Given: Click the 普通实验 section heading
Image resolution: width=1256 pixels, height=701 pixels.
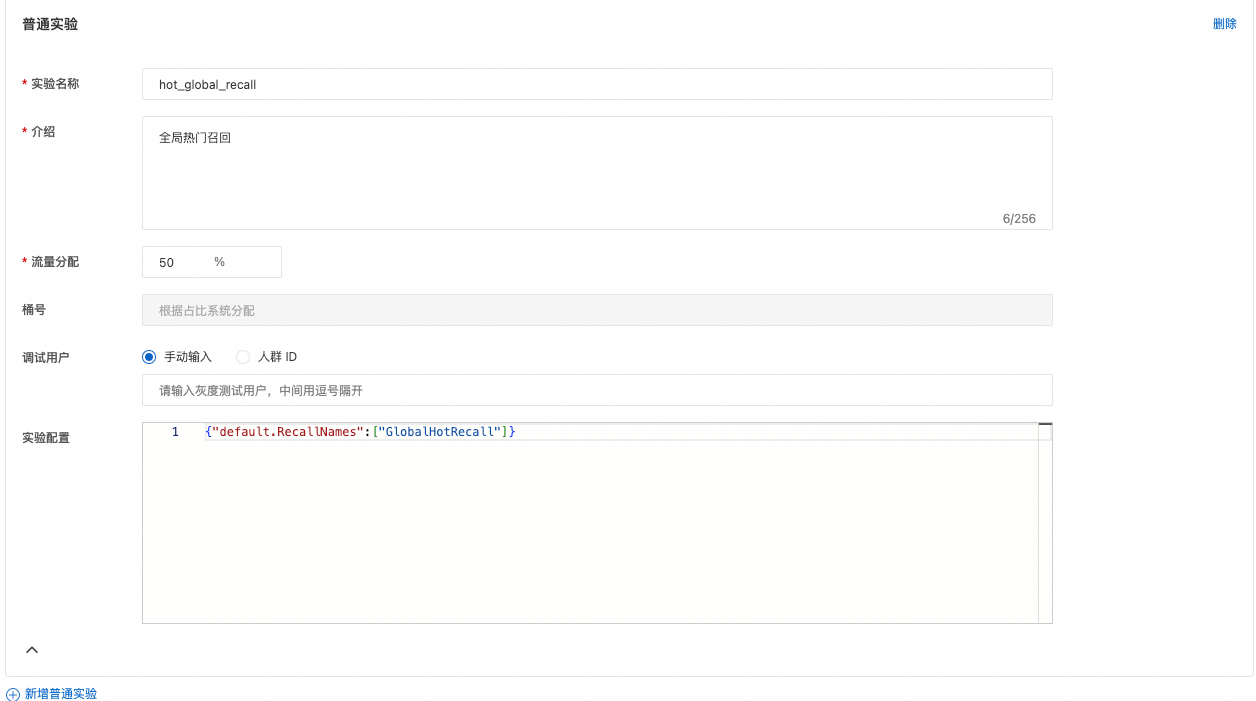Looking at the screenshot, I should click(50, 24).
